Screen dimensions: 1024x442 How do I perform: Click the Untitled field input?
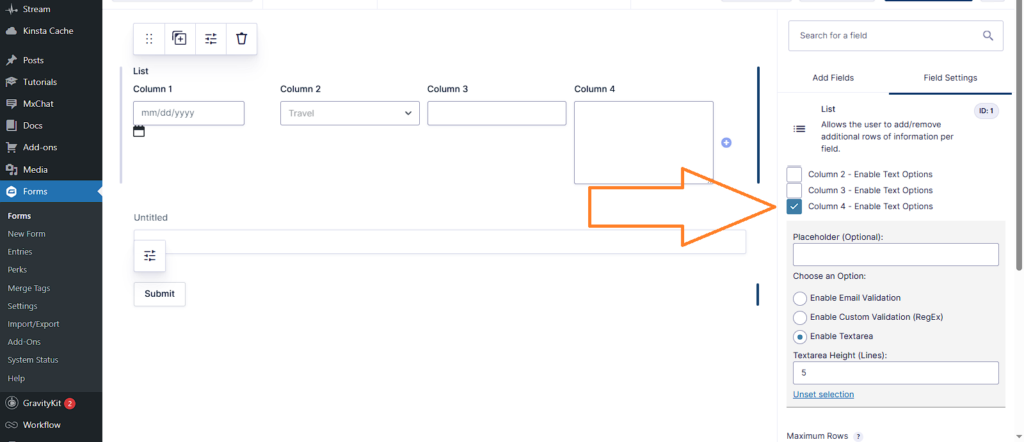[x=440, y=242]
